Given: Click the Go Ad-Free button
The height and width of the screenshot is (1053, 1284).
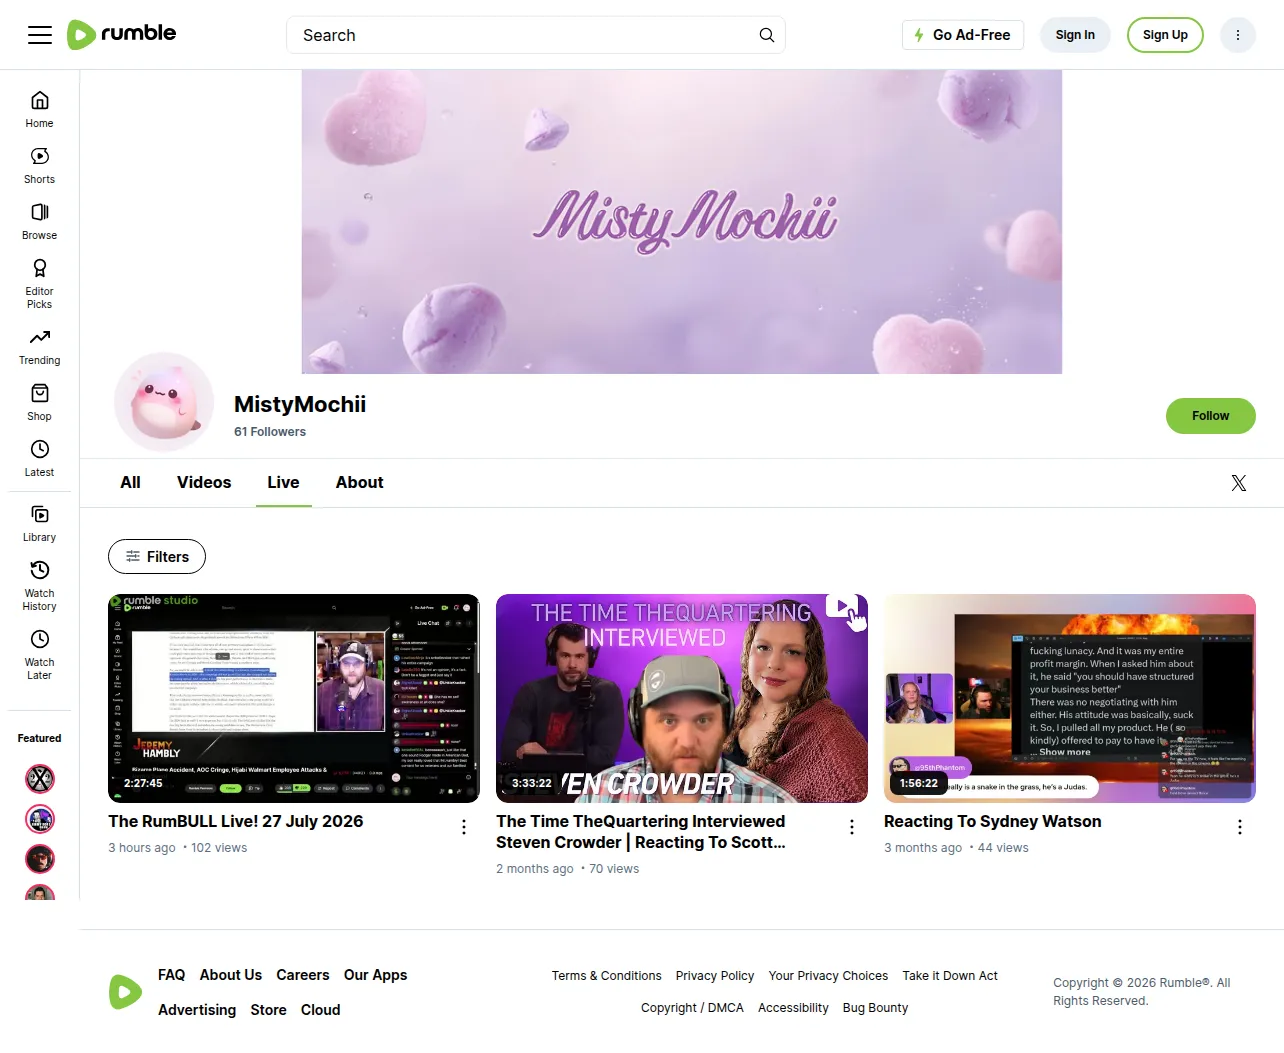Looking at the screenshot, I should (963, 35).
